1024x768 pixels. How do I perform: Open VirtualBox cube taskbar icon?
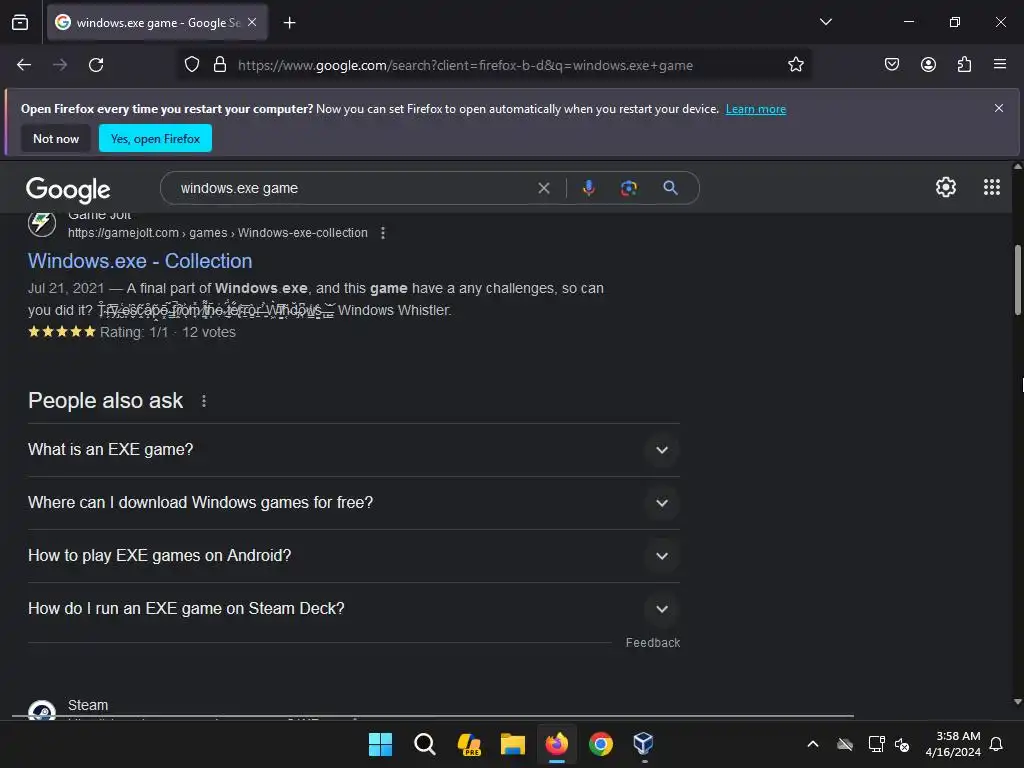[643, 744]
